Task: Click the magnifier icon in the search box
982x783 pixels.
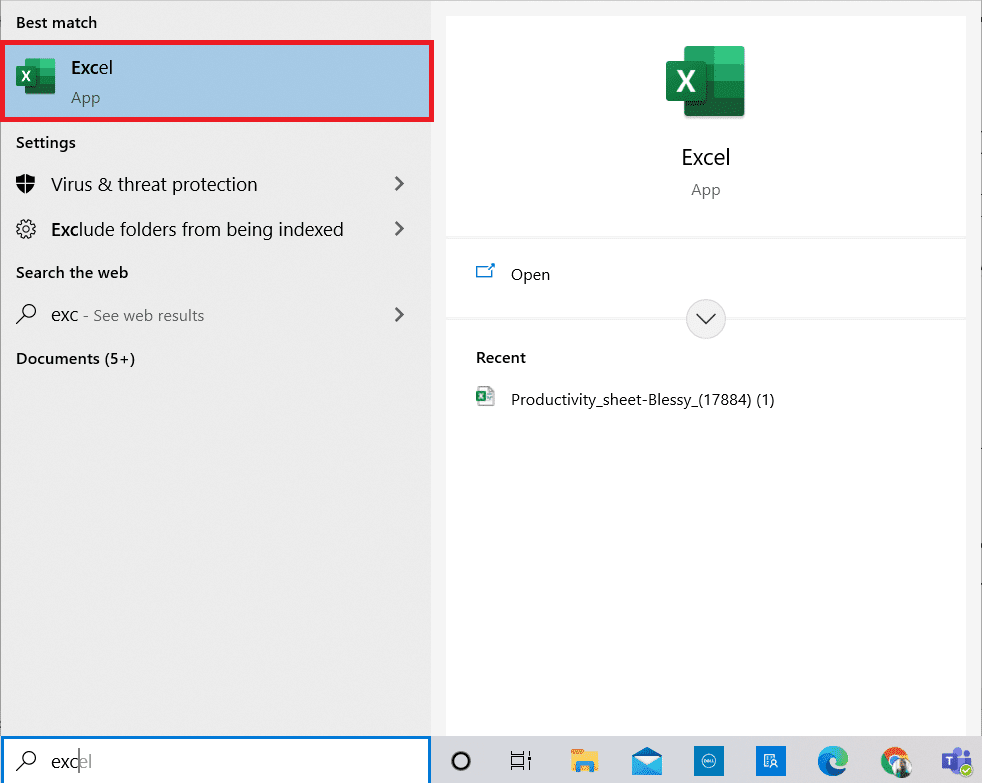Action: [25, 761]
